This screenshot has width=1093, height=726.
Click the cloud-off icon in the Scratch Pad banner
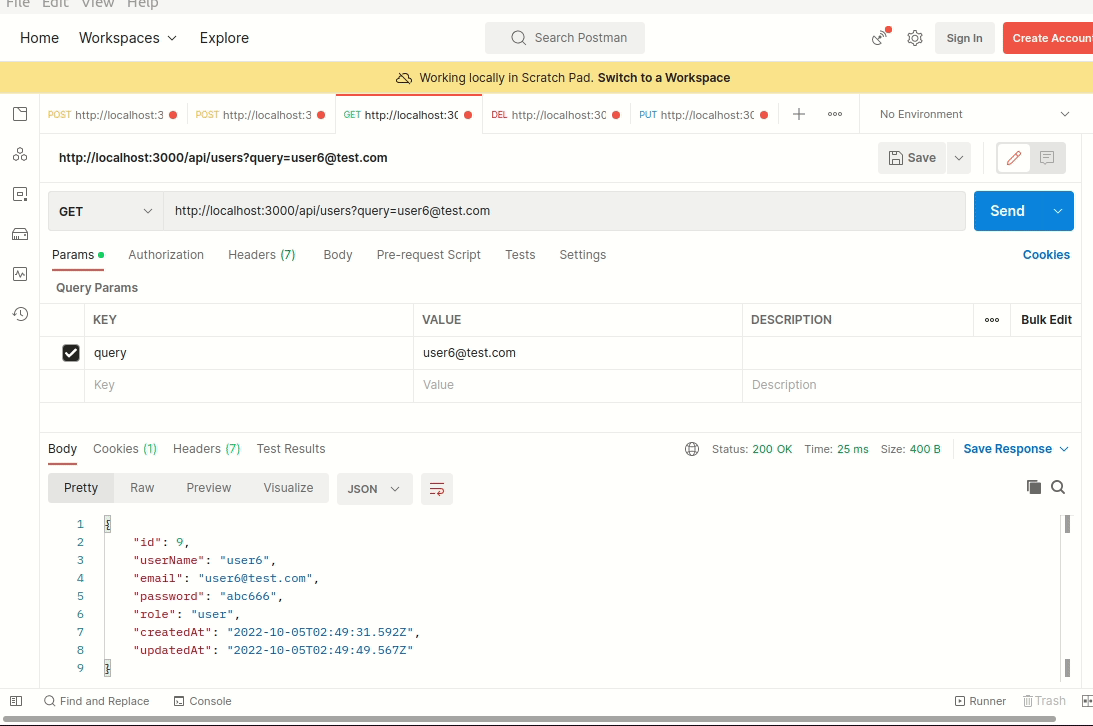click(x=404, y=78)
